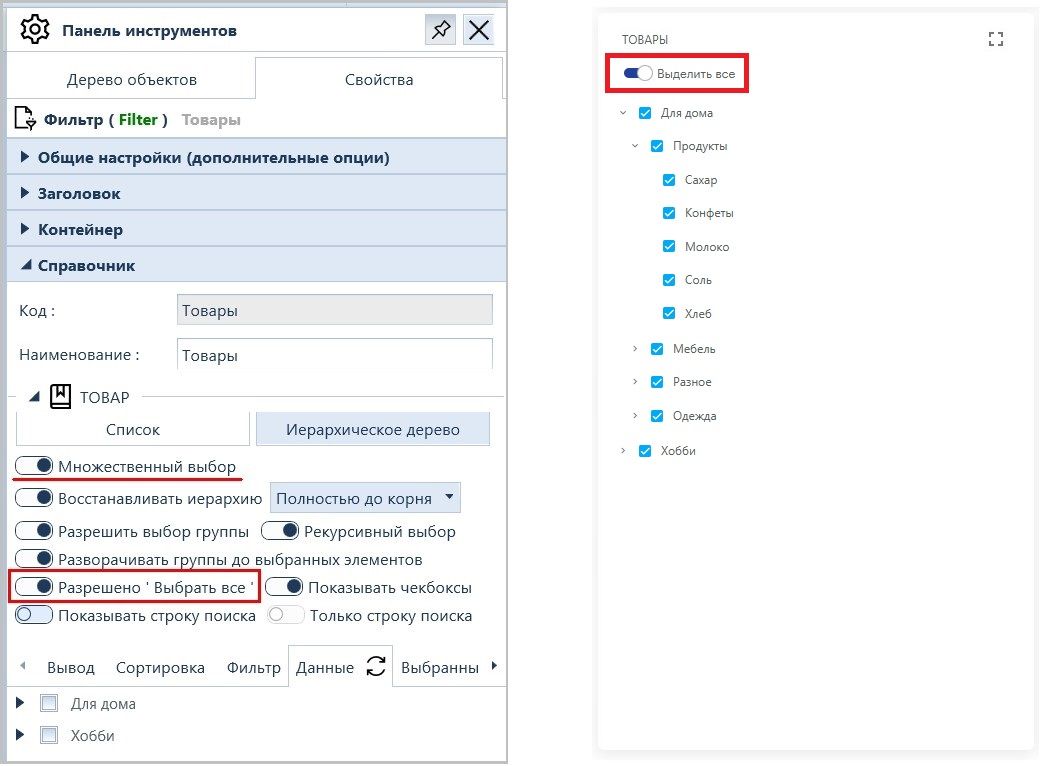This screenshot has height=766, width=1048.
Task: Collapse Продукты in the preview tree
Action: (635, 146)
